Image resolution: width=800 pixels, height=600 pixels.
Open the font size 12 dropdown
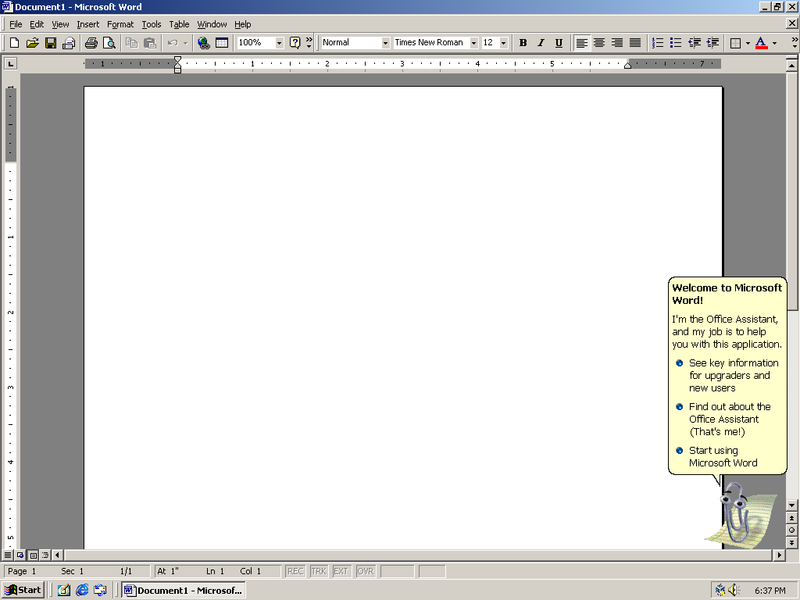[504, 43]
